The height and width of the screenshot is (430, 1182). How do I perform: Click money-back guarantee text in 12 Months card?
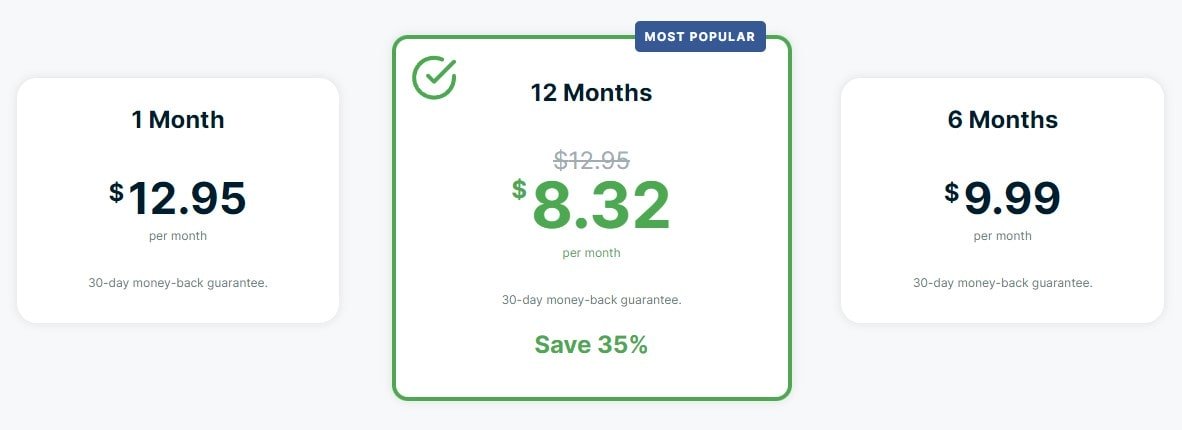(591, 300)
